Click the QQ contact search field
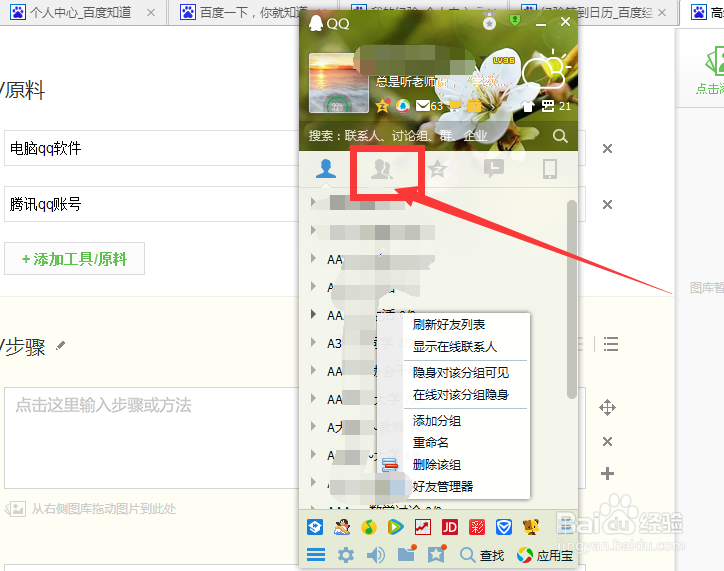 point(427,136)
